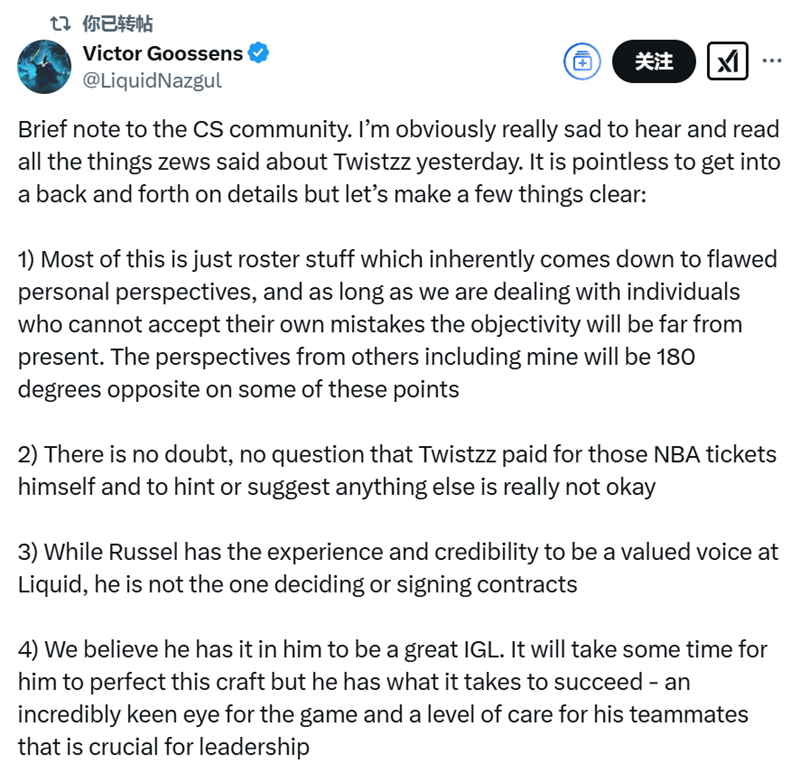Click the opening "Brief note to the CS community" paragraph
Screen dimensions: 800x764
(x=390, y=162)
